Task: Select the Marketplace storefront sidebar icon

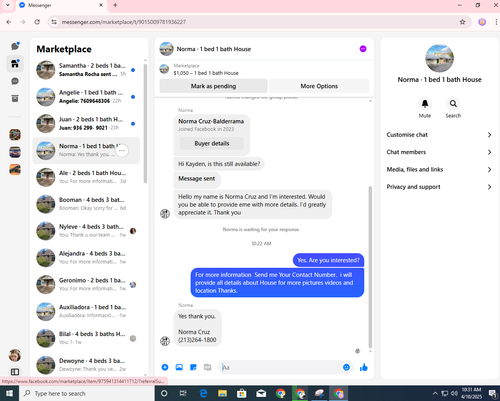Action: coord(15,63)
